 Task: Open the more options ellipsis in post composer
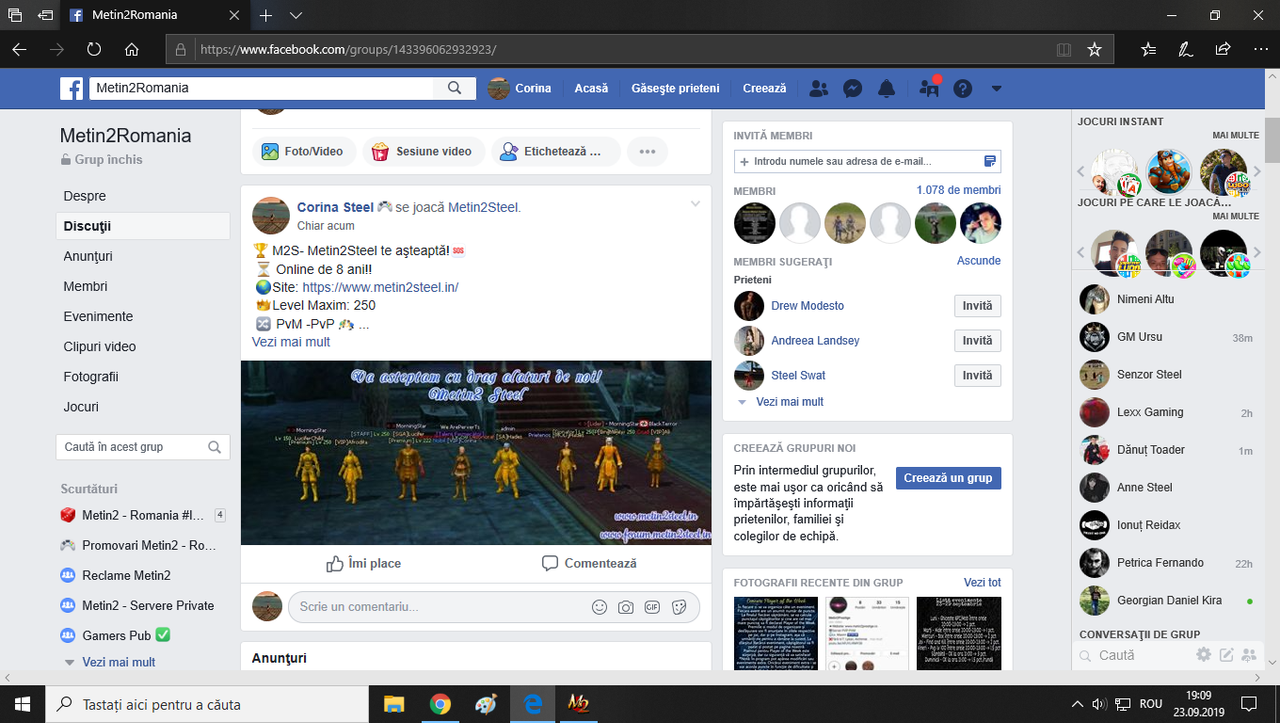point(647,152)
